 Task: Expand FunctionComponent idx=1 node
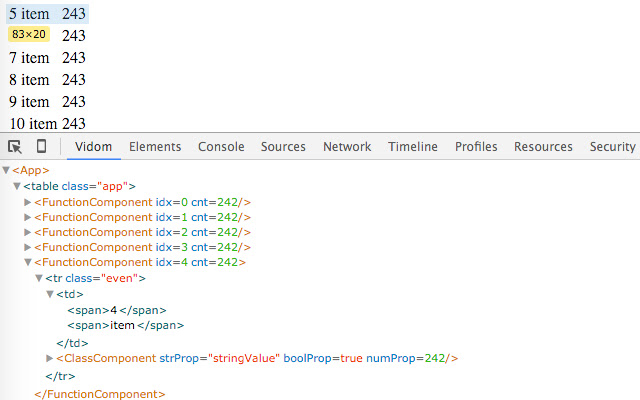pos(28,217)
